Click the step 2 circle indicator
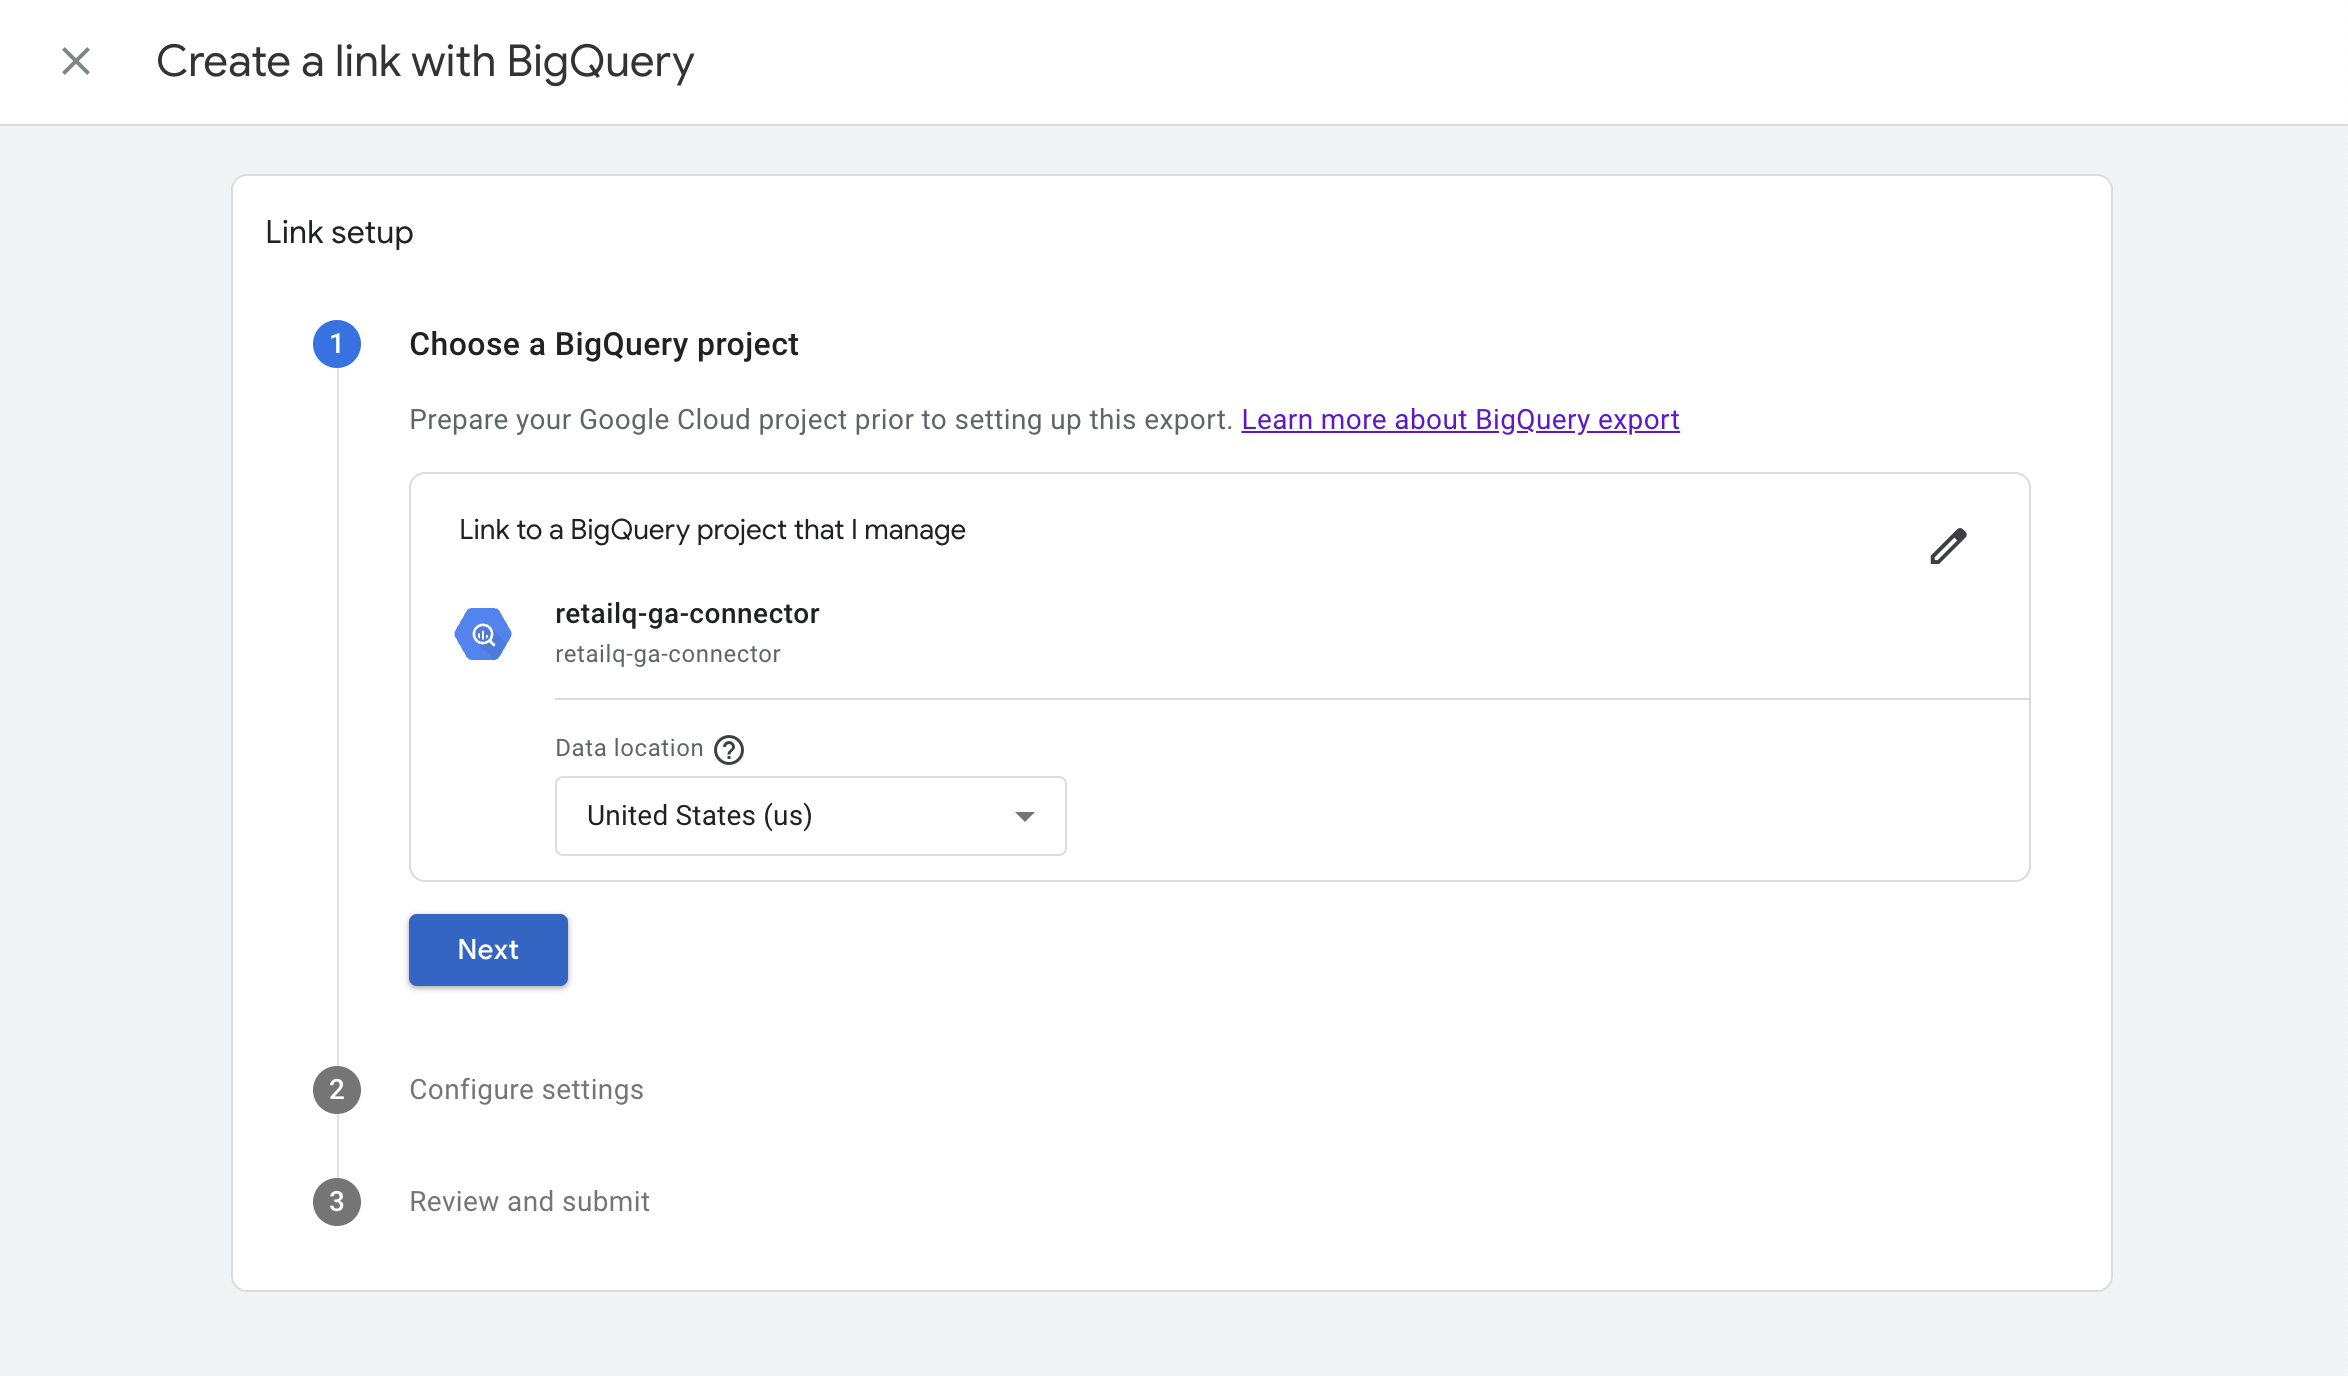 coord(337,1090)
